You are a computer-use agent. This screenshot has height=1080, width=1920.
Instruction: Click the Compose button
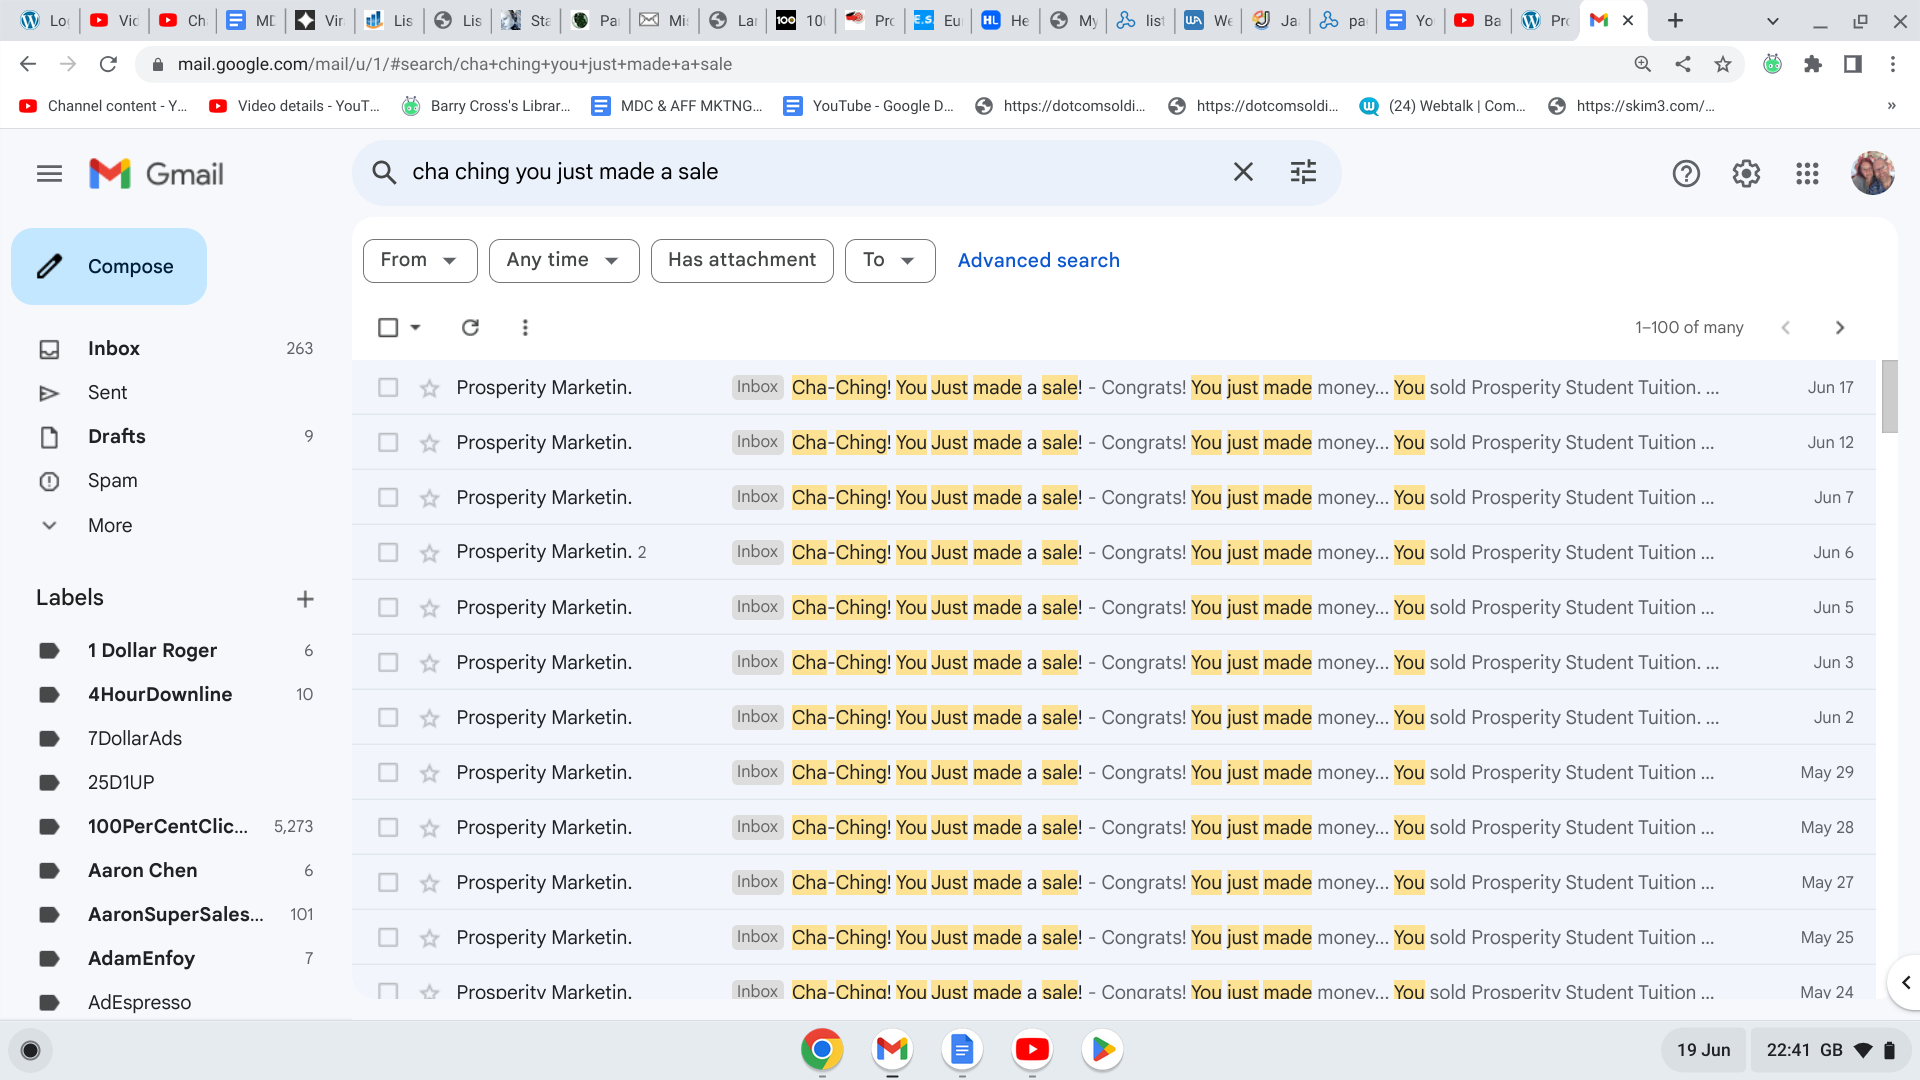coord(109,266)
